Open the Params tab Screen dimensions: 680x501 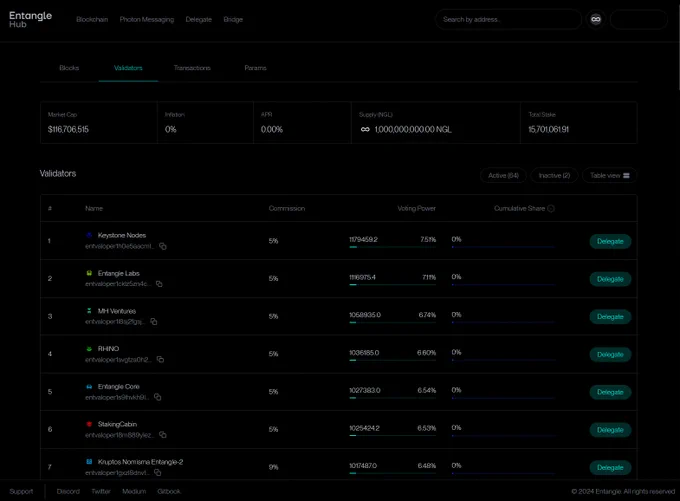pyautogui.click(x=255, y=68)
